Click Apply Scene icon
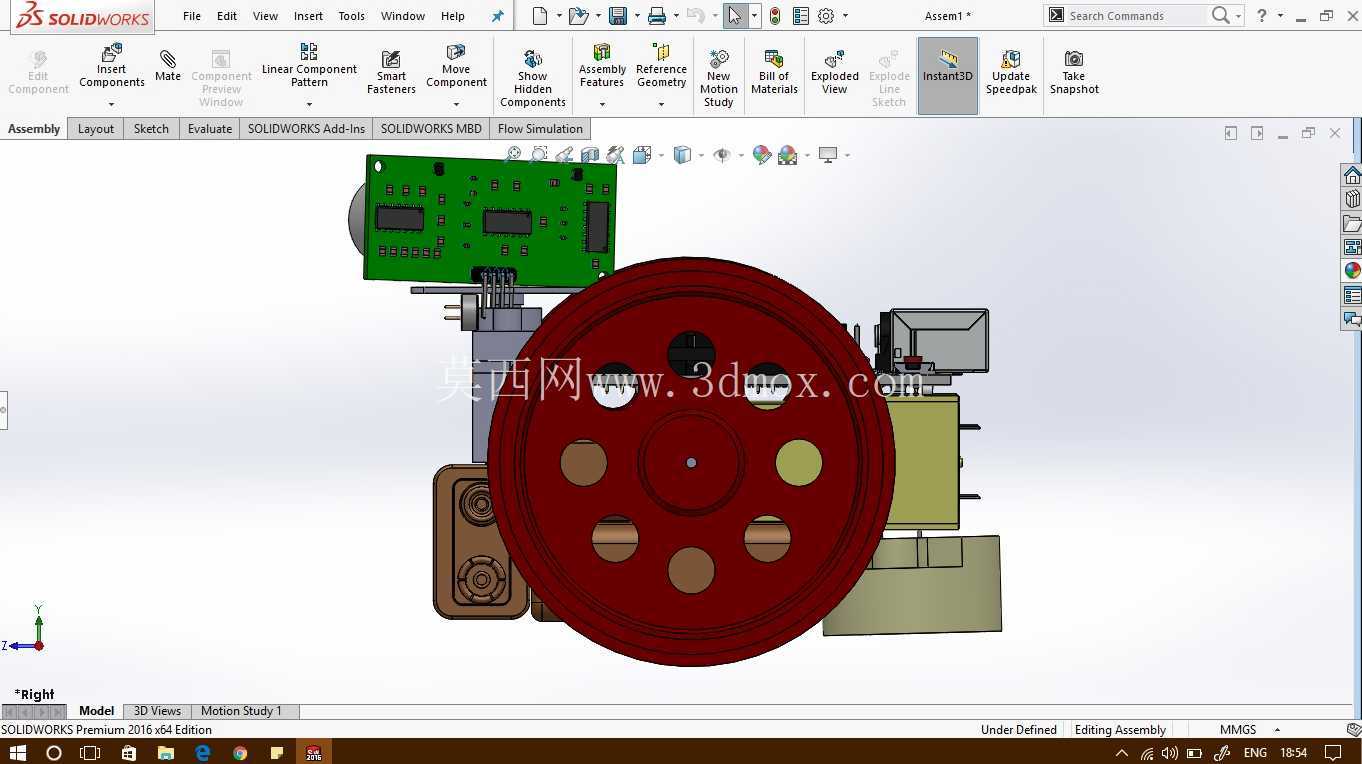Image resolution: width=1362 pixels, height=764 pixels. click(x=788, y=154)
